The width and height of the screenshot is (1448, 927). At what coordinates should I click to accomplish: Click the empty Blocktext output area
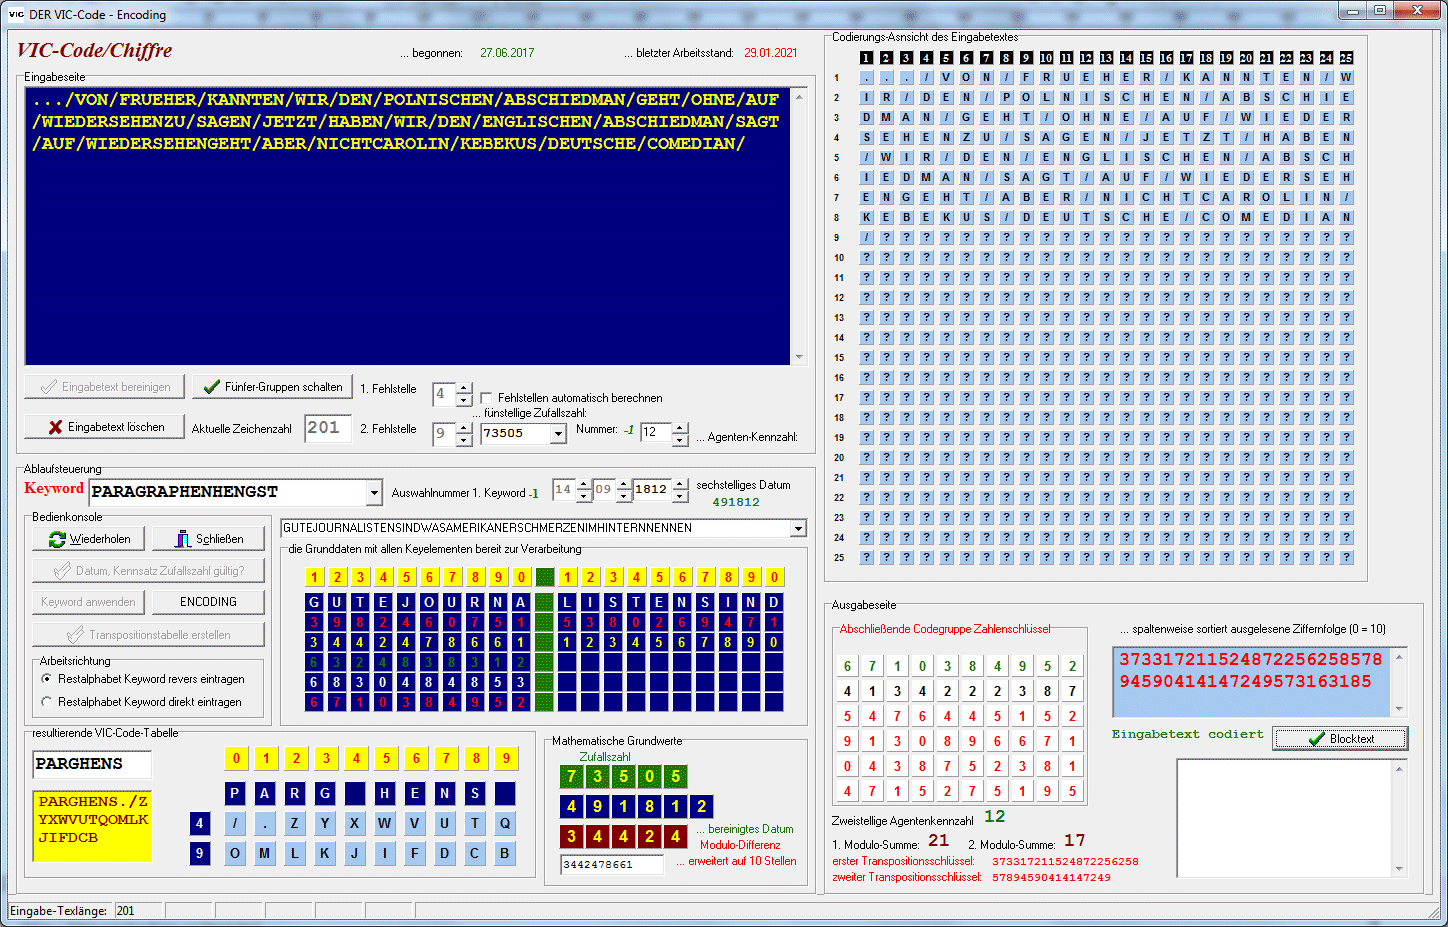click(1284, 818)
